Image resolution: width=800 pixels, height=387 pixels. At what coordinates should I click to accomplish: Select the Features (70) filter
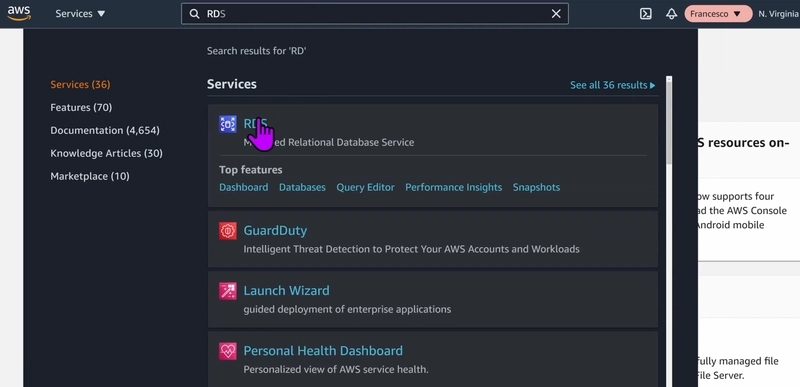[x=81, y=107]
